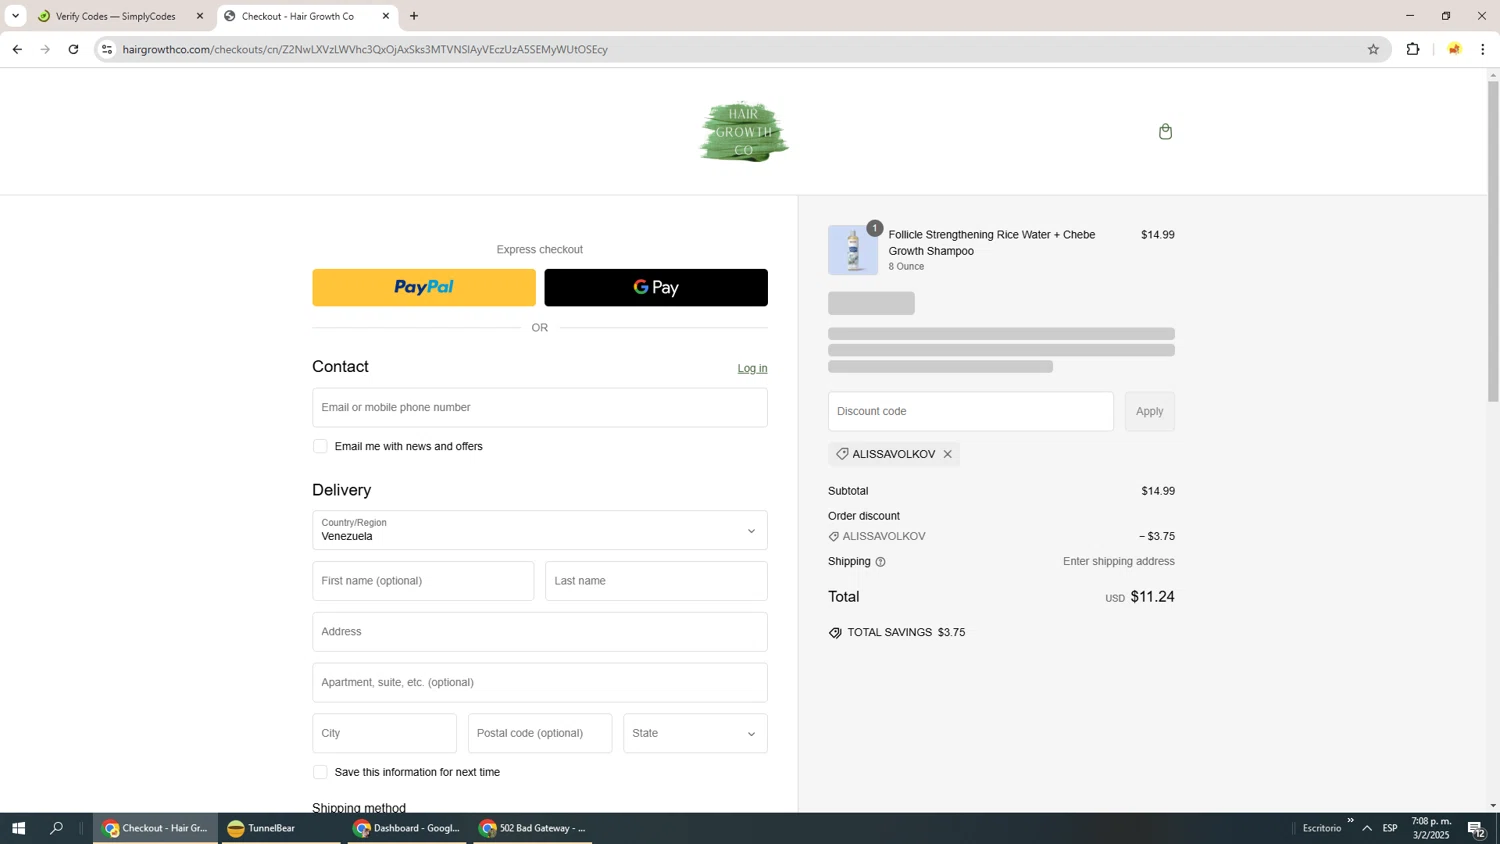Click the product name Follicle Strengthening Rice Water
This screenshot has height=844, width=1500.
tap(992, 242)
